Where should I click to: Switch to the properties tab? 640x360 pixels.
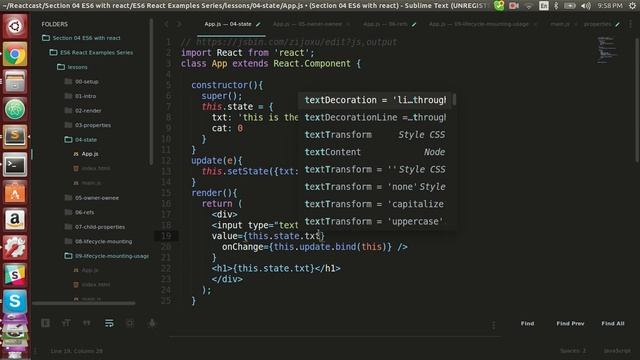pyautogui.click(x=601, y=24)
